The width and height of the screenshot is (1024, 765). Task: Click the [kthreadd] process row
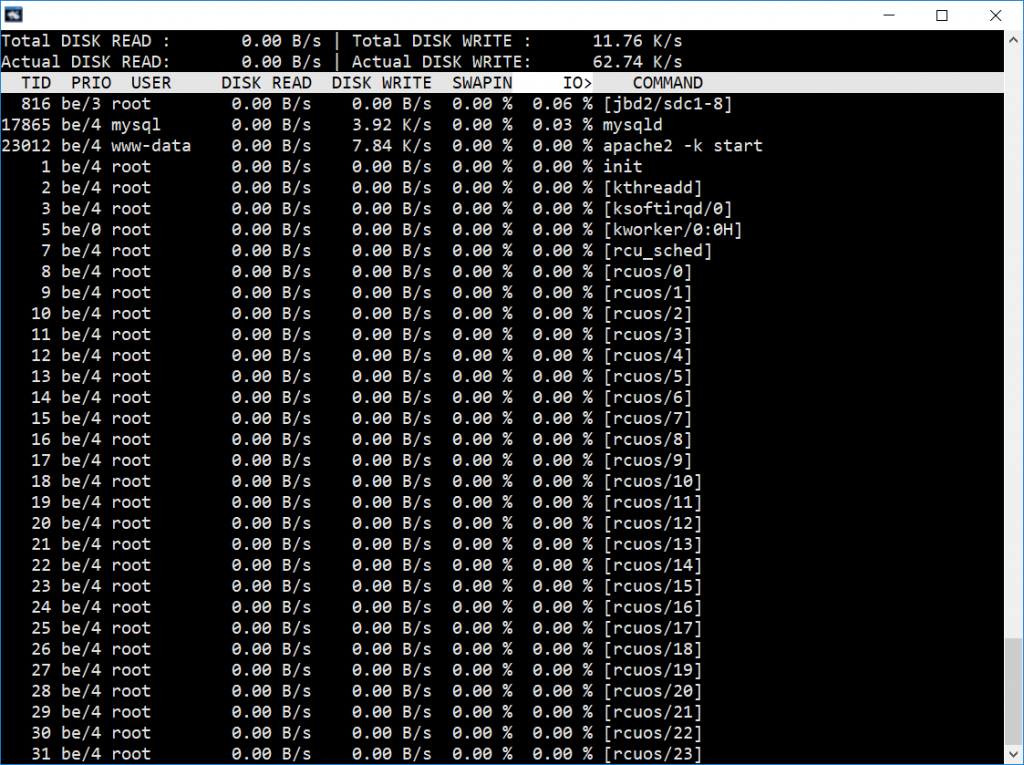tap(502, 187)
